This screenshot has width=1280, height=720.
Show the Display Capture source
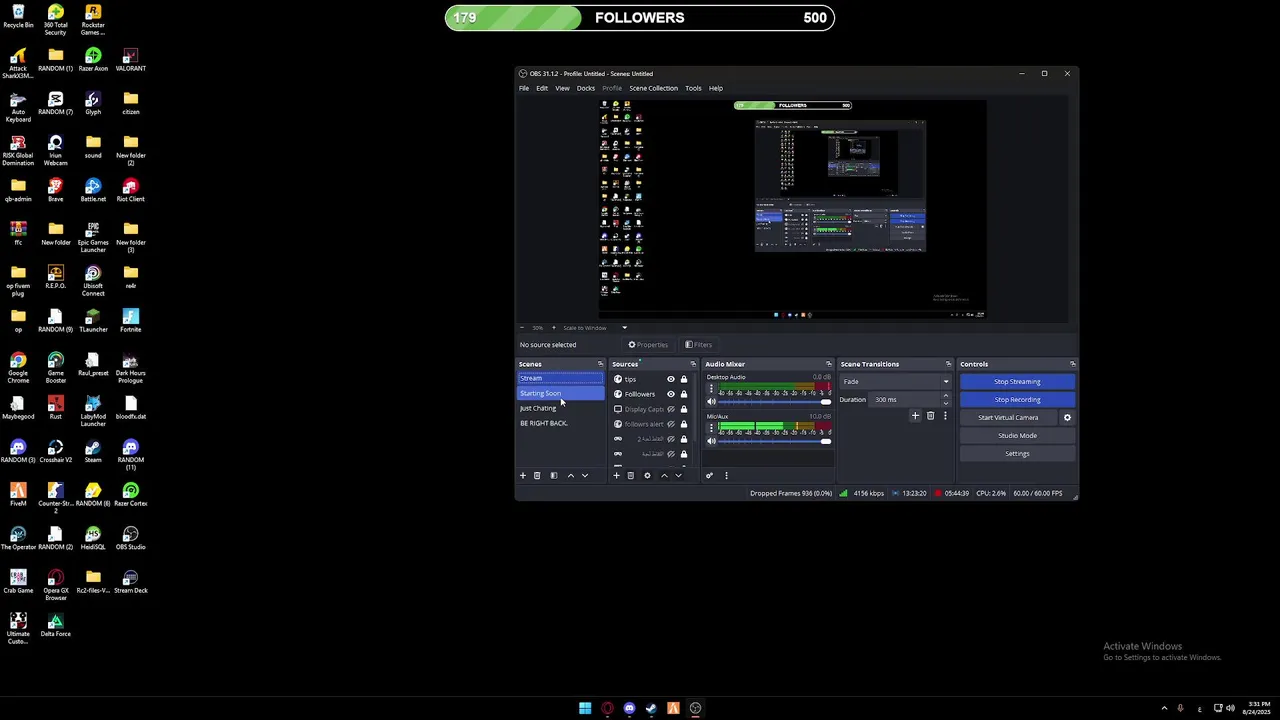pyautogui.click(x=671, y=409)
